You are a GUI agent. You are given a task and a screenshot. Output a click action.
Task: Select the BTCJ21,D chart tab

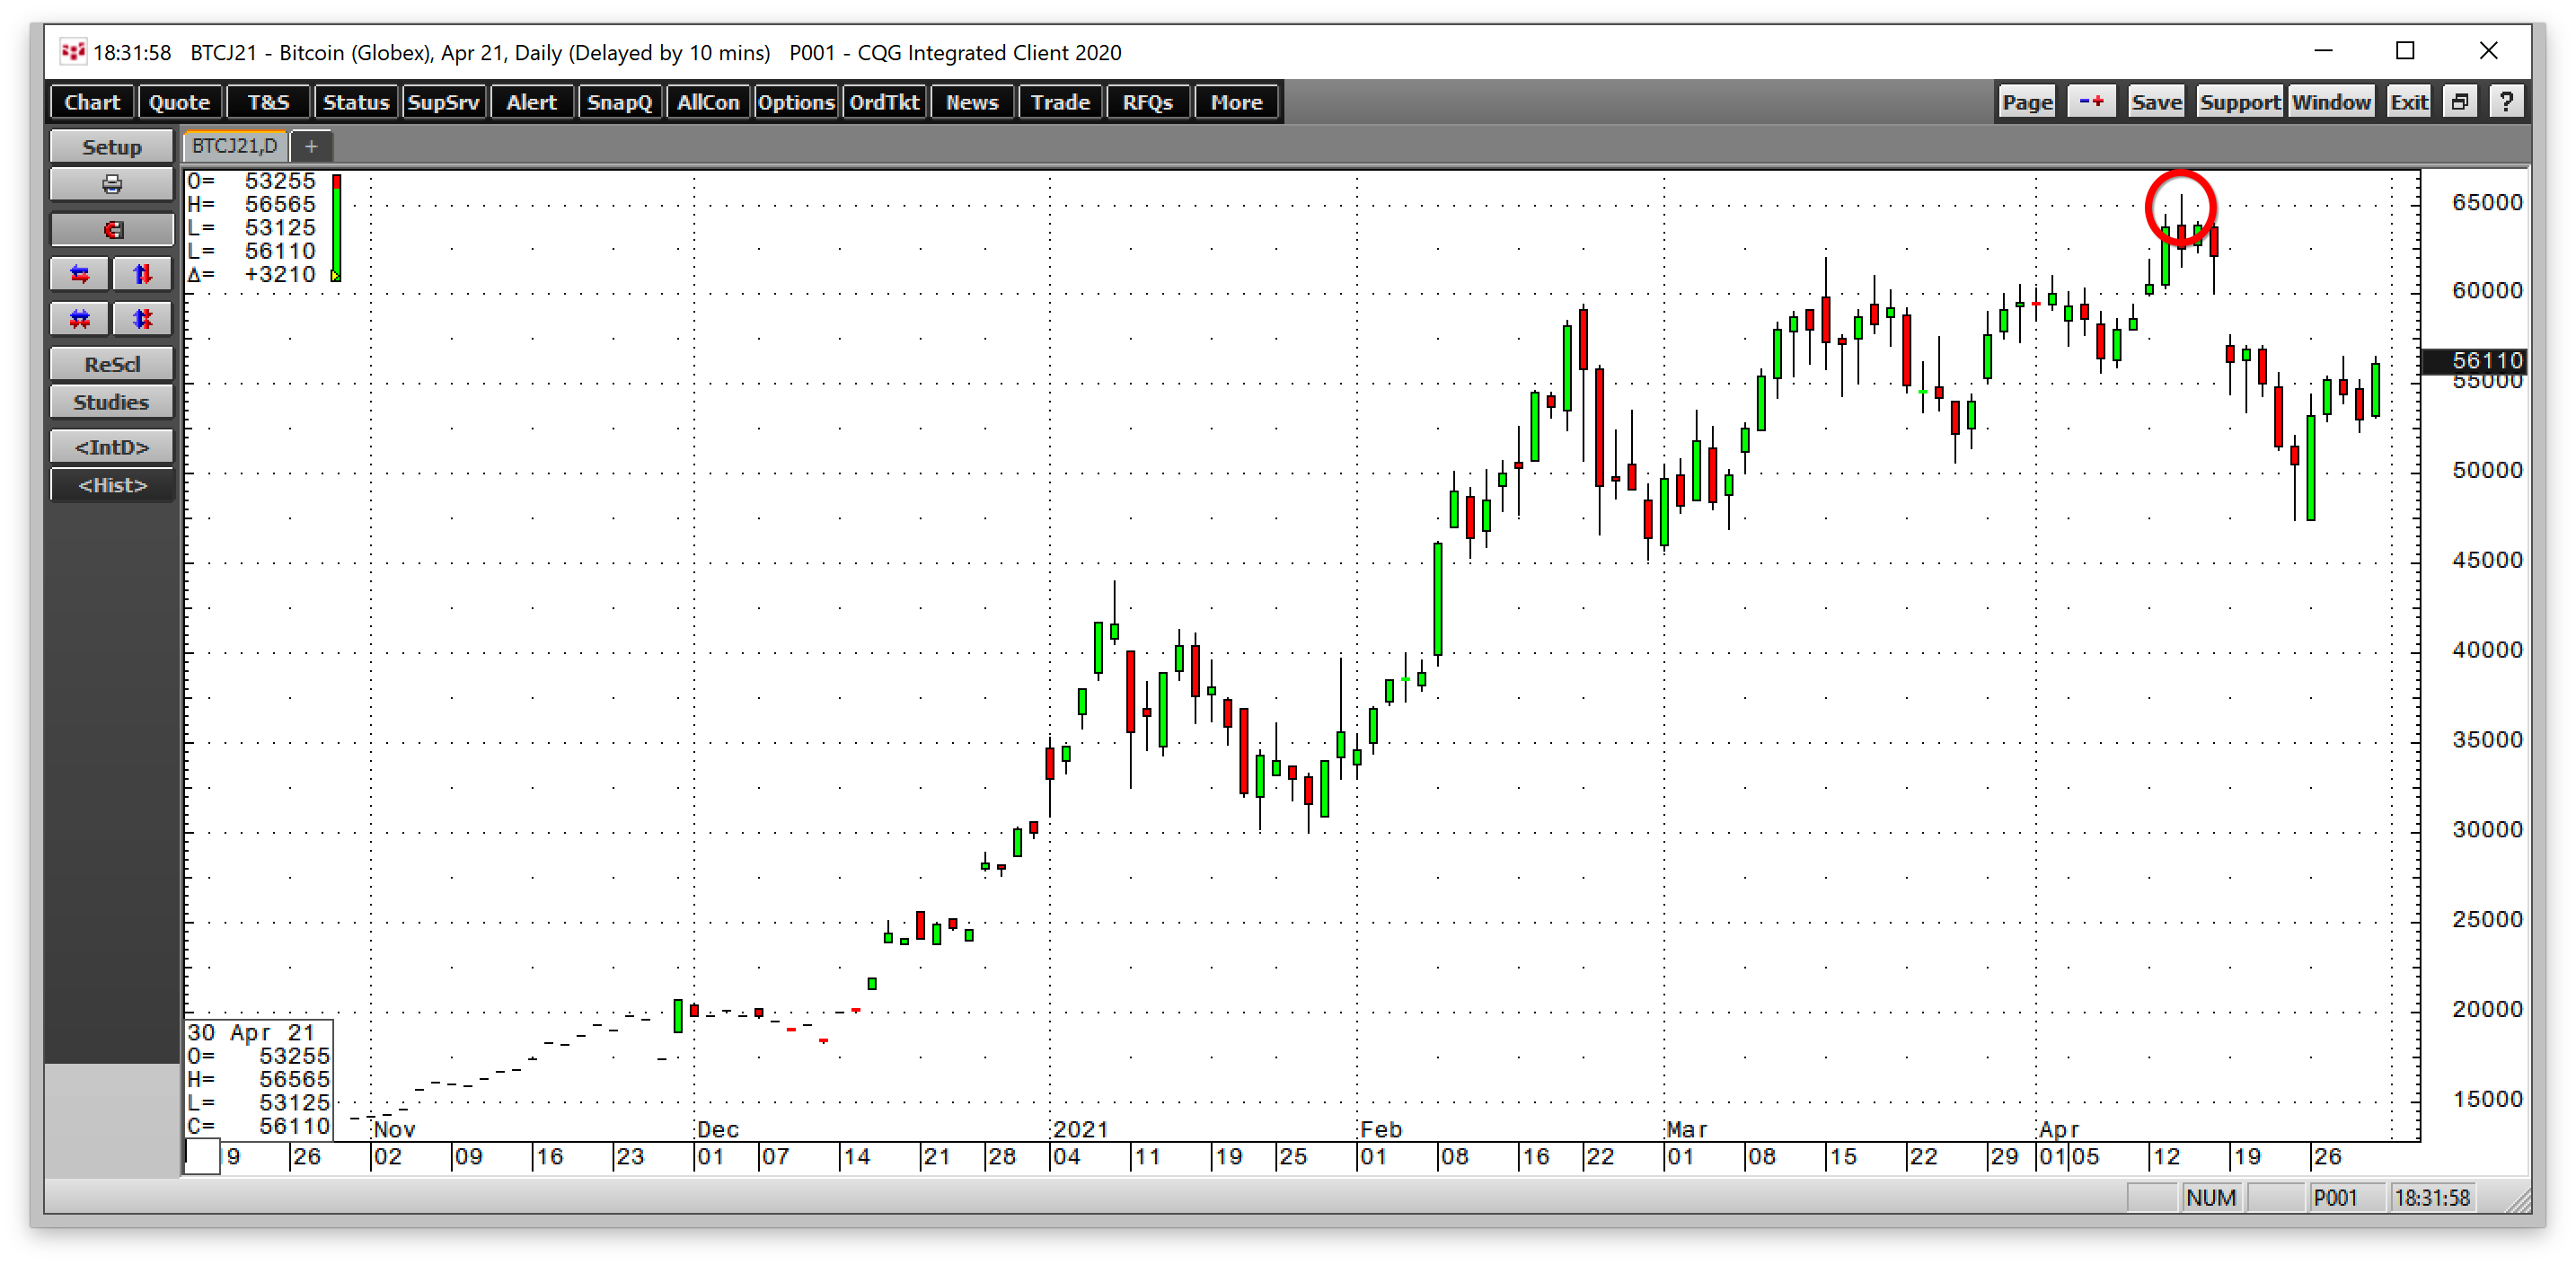235,146
